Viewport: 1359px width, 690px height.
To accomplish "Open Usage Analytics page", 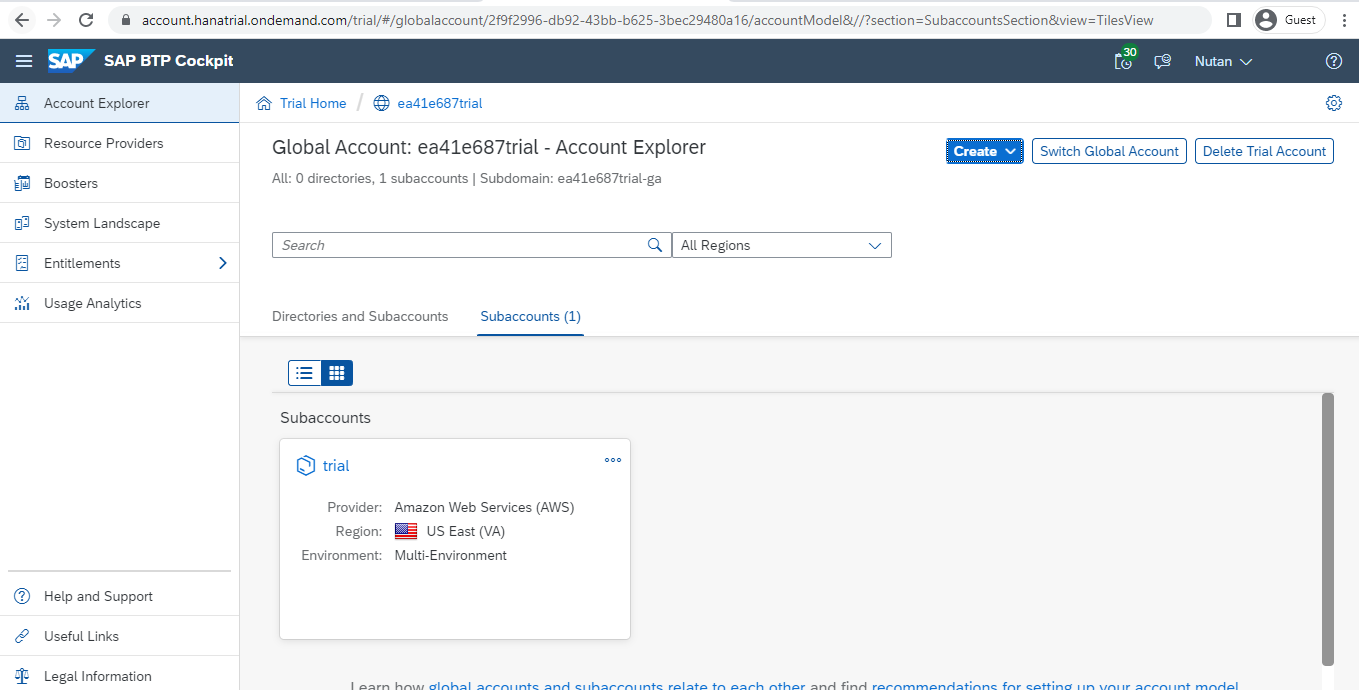I will (x=119, y=303).
